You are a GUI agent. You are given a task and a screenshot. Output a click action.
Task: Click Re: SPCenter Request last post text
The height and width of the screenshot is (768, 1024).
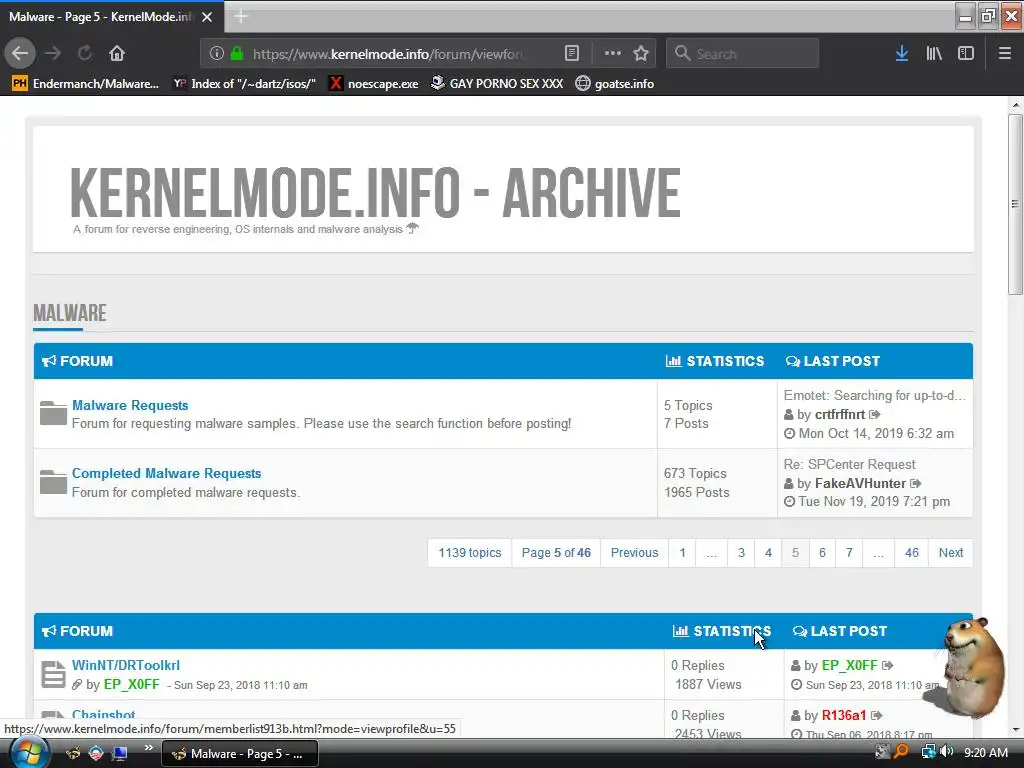click(x=850, y=464)
